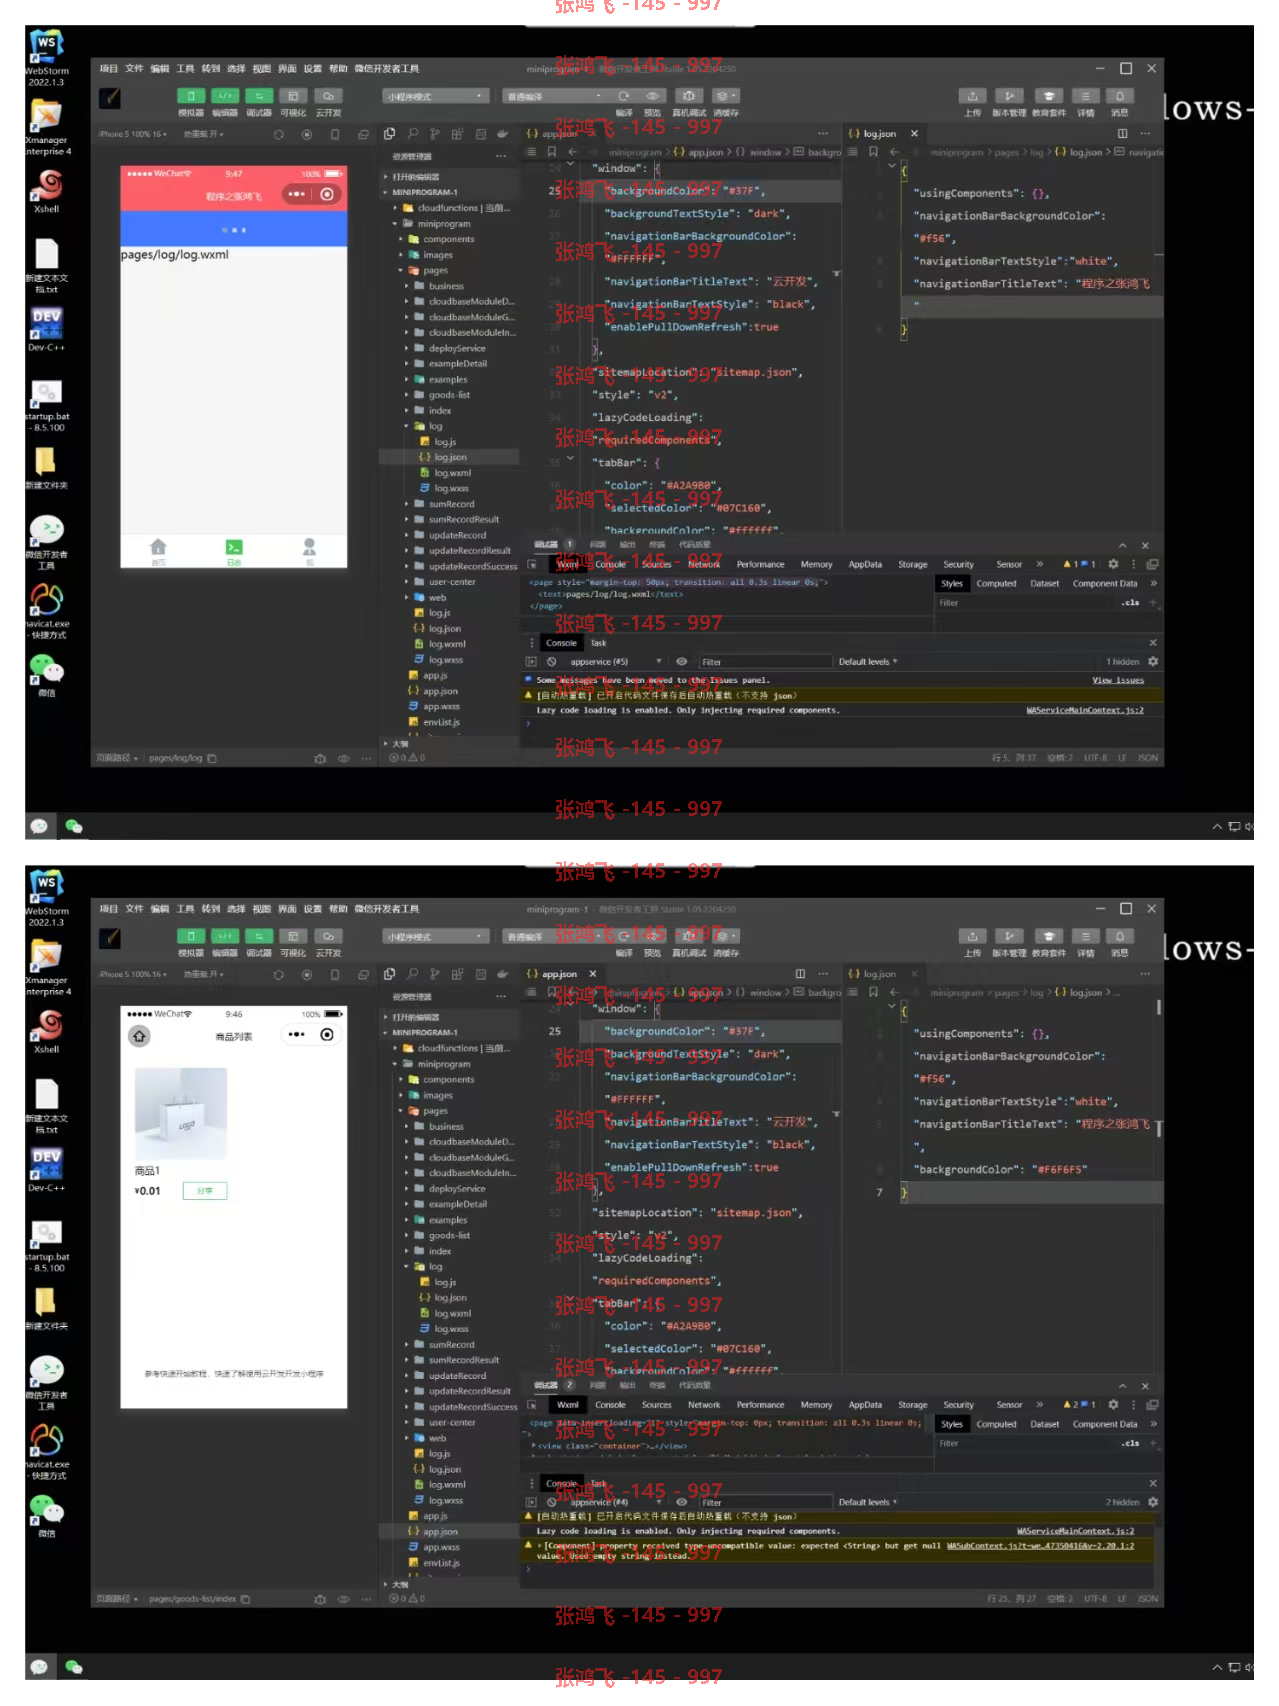Open explorer files sidebar icon in lower window

click(389, 974)
